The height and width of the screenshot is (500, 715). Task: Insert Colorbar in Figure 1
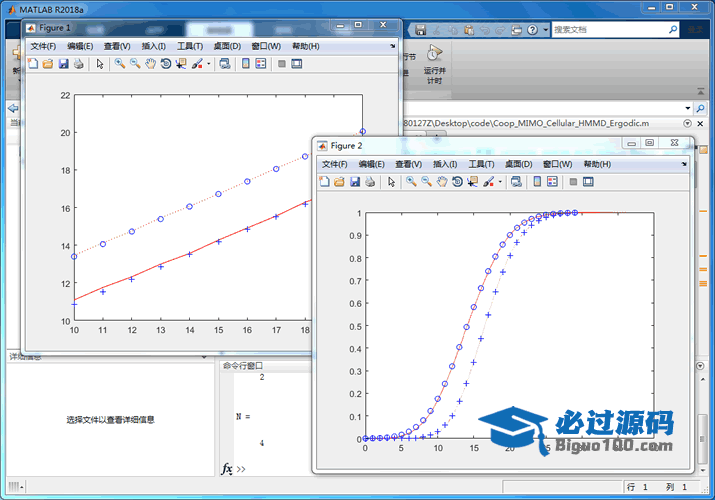coord(246,64)
